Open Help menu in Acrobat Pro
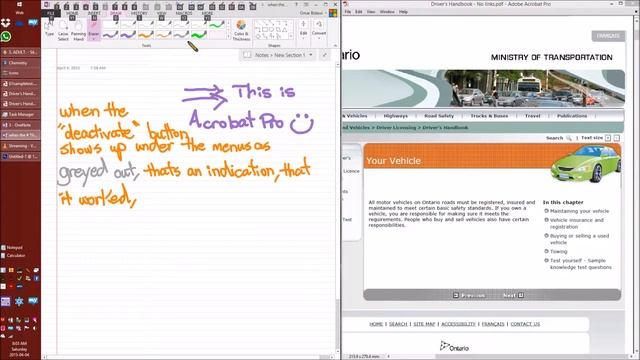The image size is (640, 360). tap(403, 12)
